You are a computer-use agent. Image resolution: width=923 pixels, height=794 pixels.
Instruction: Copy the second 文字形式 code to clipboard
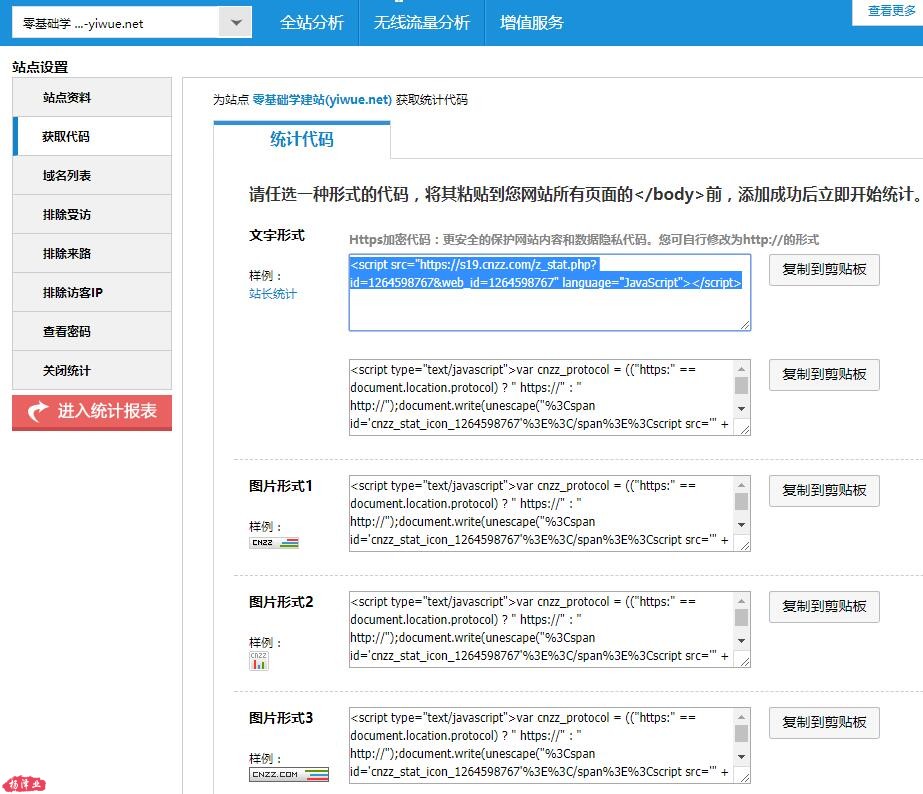[824, 374]
